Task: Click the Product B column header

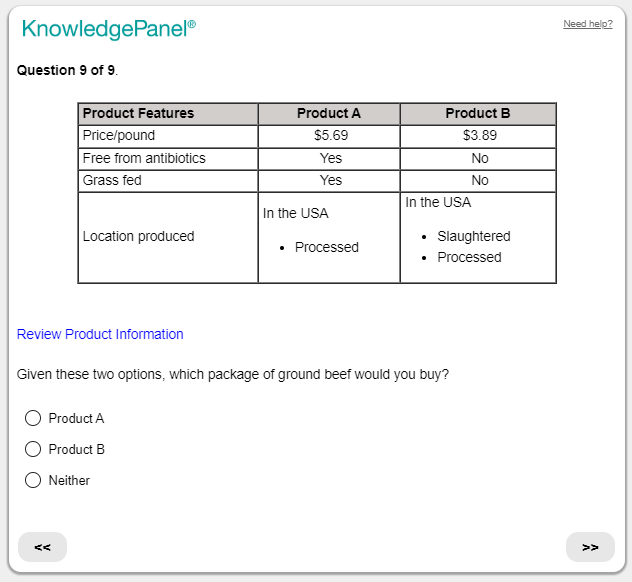Action: (x=478, y=113)
